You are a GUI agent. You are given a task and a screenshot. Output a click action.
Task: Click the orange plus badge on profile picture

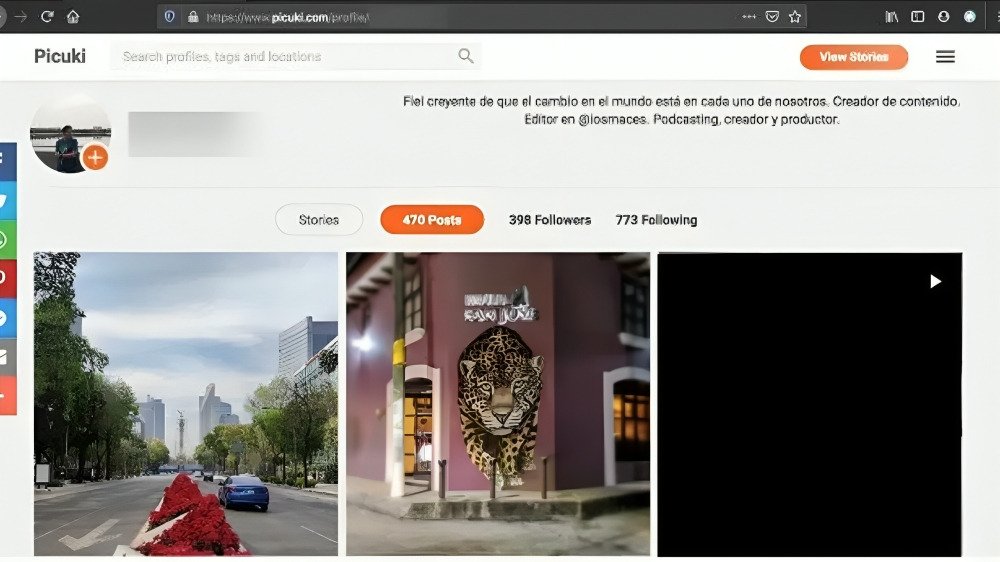tap(95, 157)
